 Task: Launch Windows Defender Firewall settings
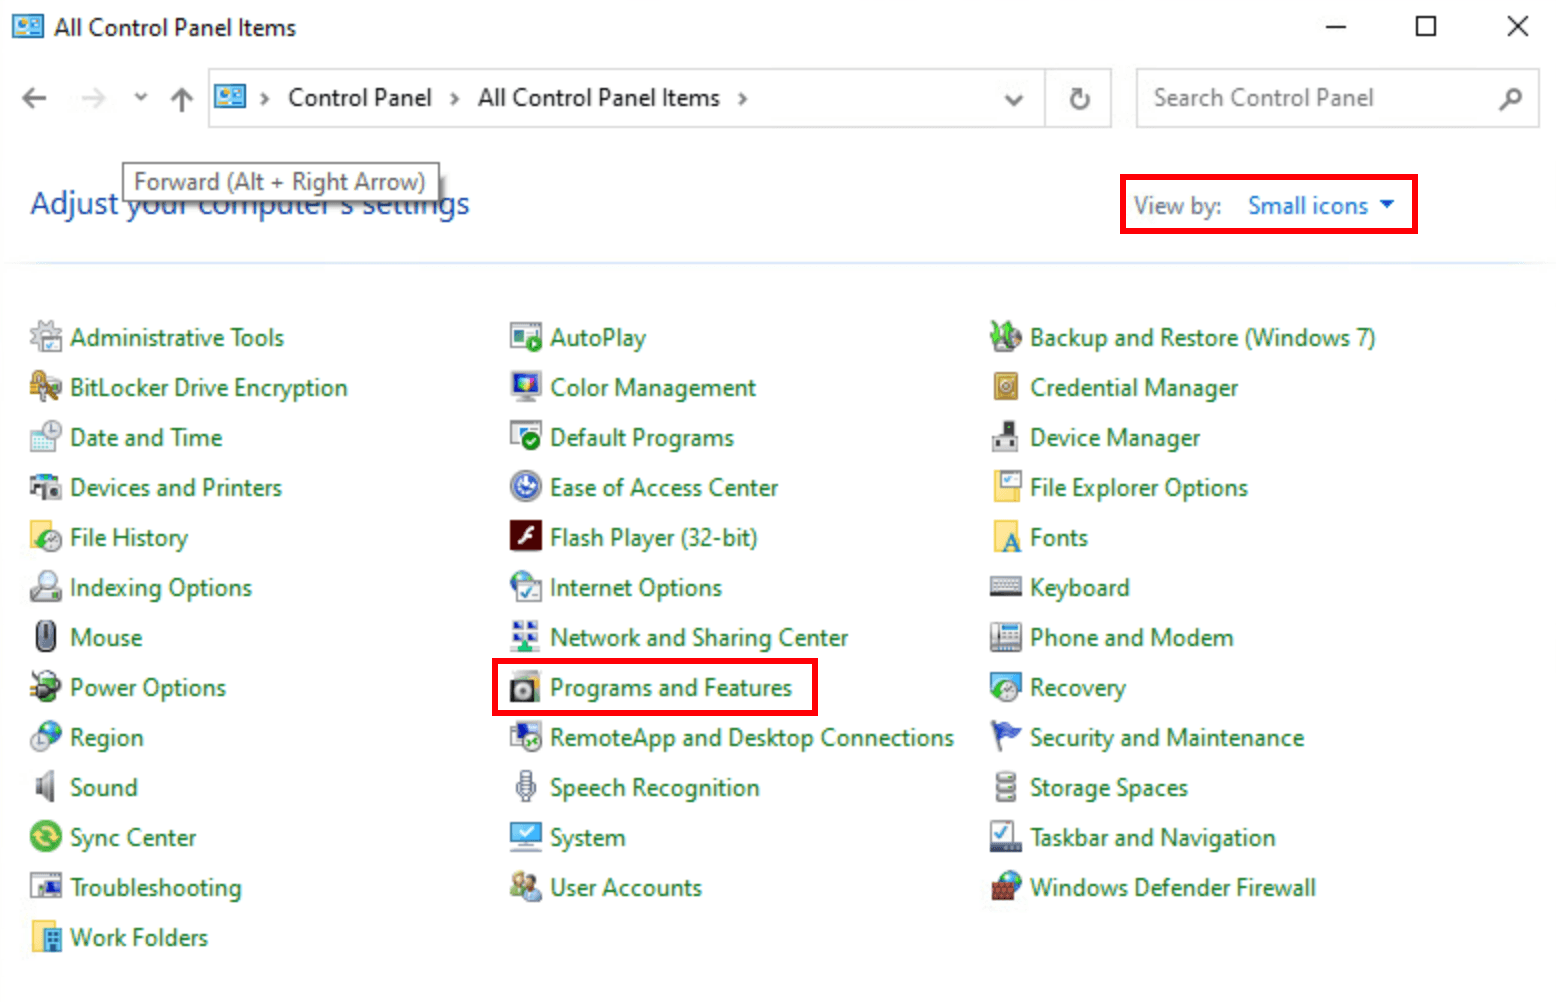[x=1172, y=887]
